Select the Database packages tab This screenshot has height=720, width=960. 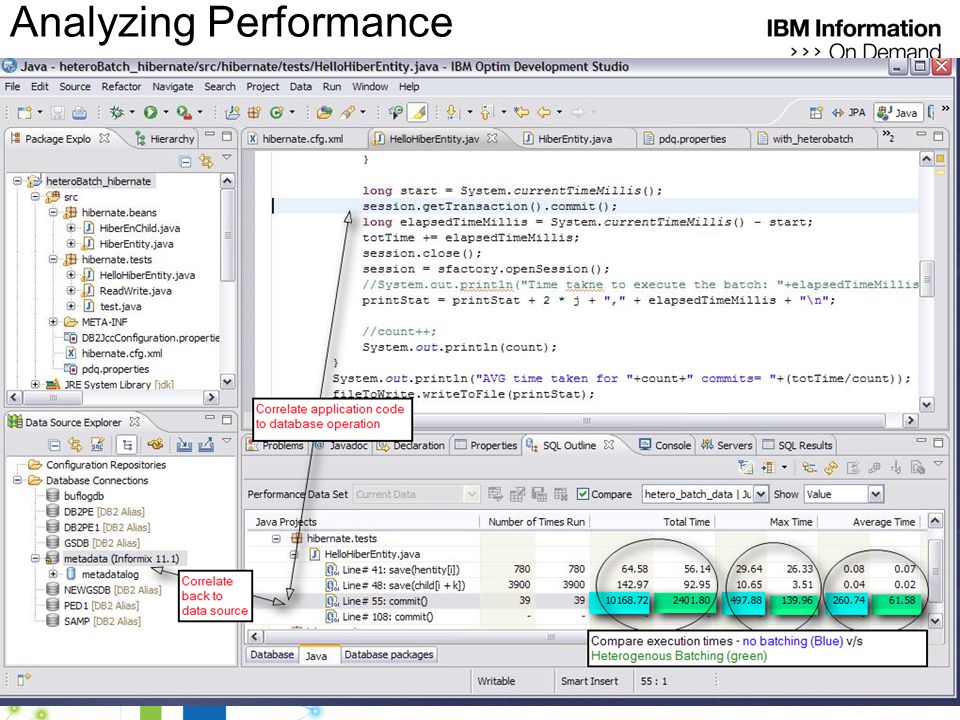pos(389,654)
